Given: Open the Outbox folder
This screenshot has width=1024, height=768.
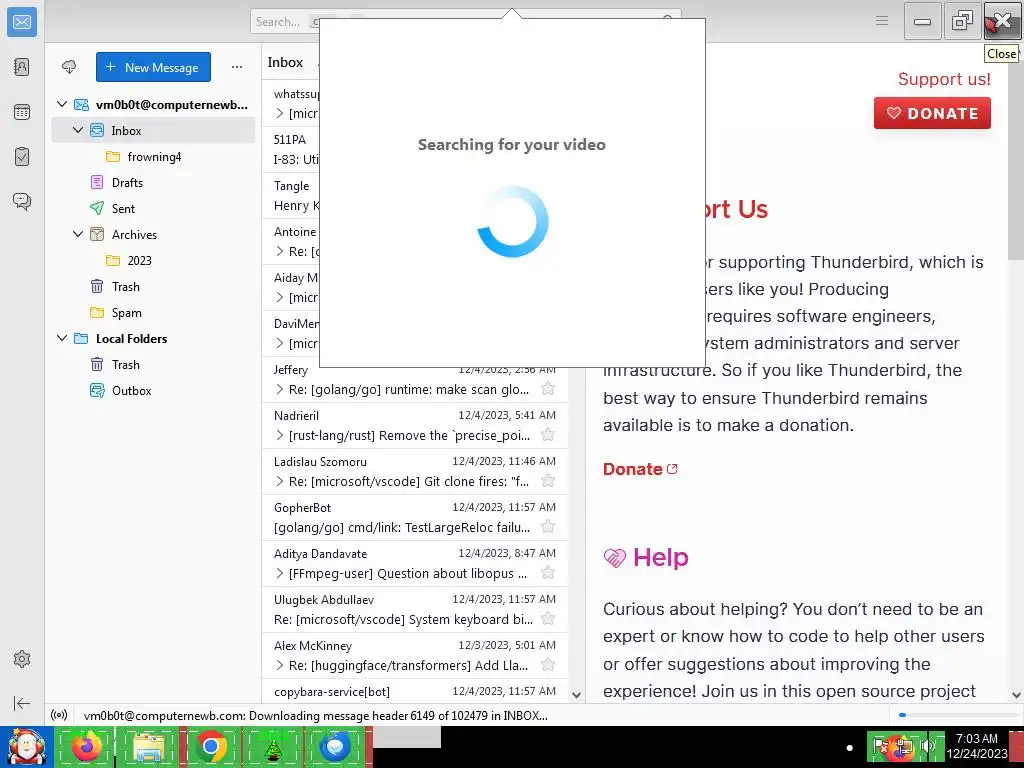Looking at the screenshot, I should 153,391.
